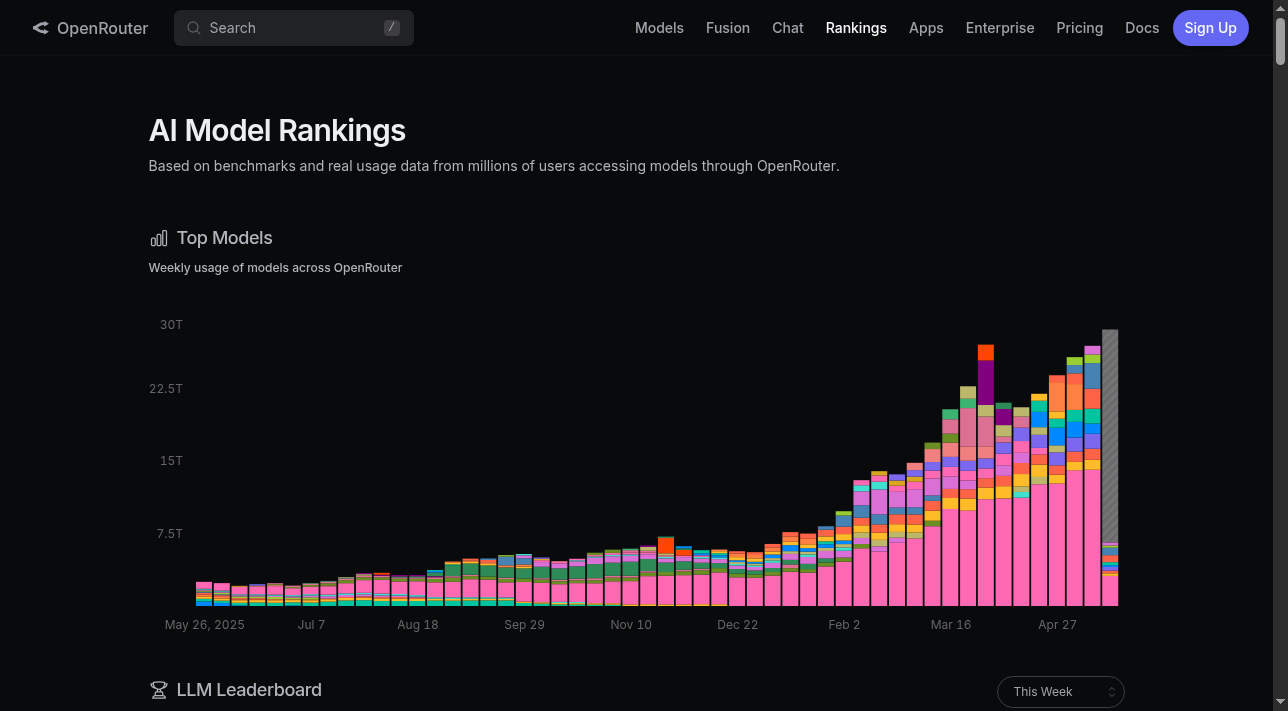Click the 30T axis label
The width and height of the screenshot is (1288, 711).
[172, 325]
